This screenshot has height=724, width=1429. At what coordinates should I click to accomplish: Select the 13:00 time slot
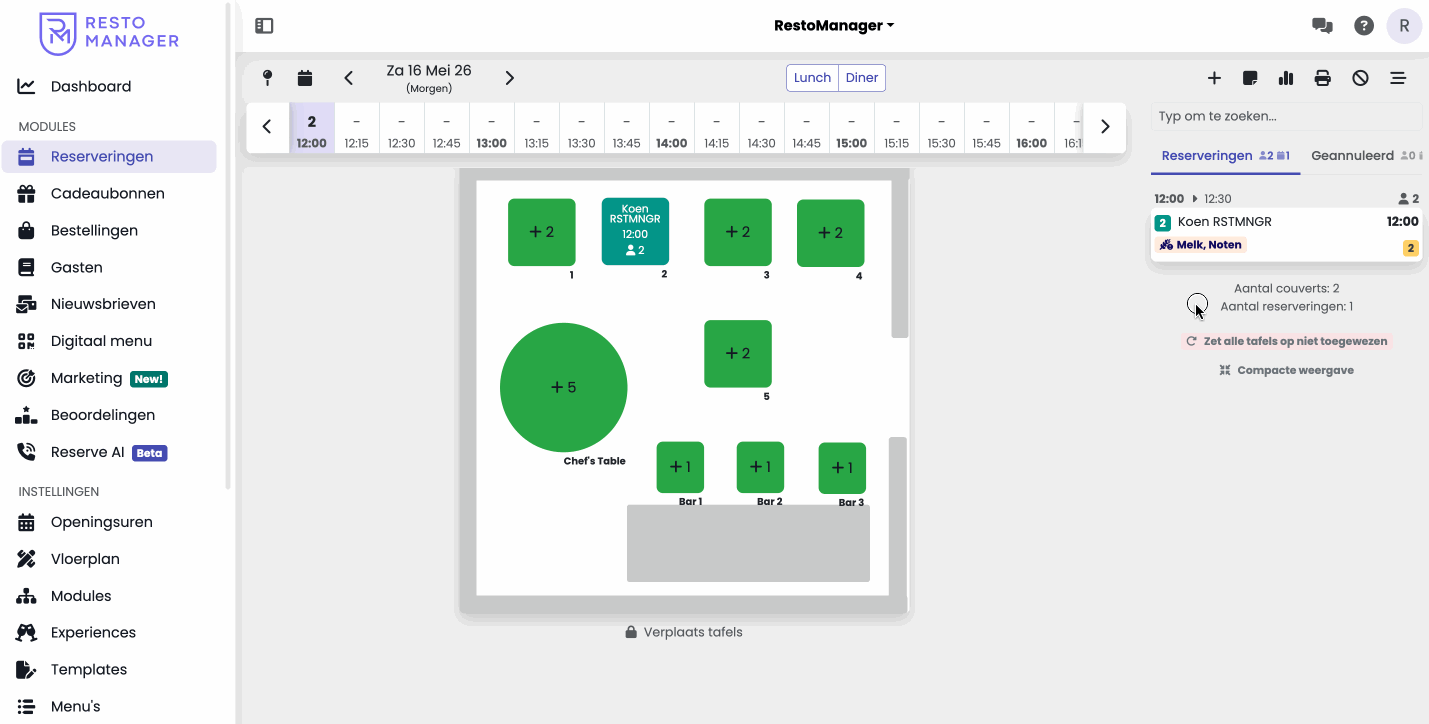pyautogui.click(x=491, y=132)
